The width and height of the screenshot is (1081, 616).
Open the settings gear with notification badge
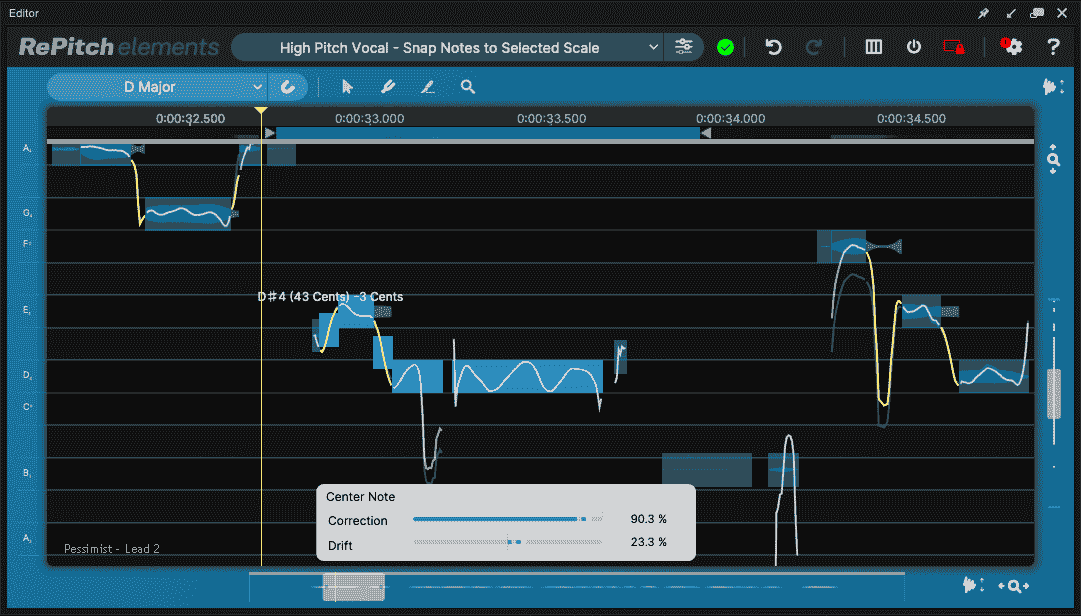[1012, 47]
